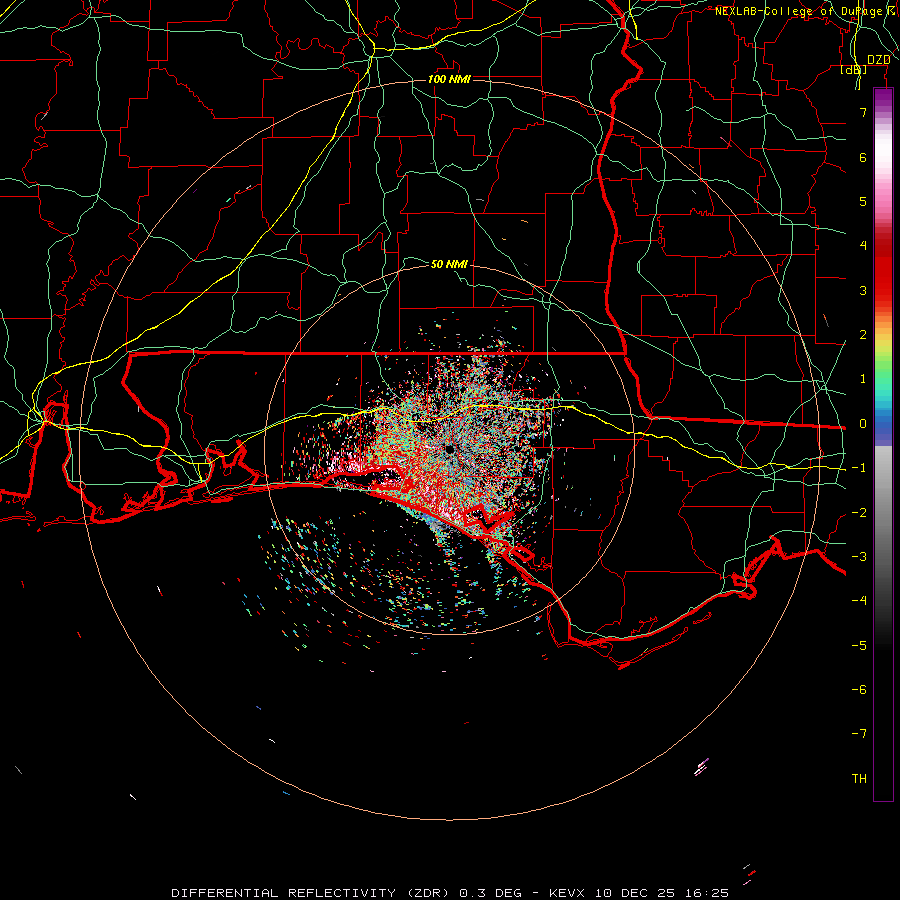
Task: Click the [dB] units label
Action: [x=854, y=69]
